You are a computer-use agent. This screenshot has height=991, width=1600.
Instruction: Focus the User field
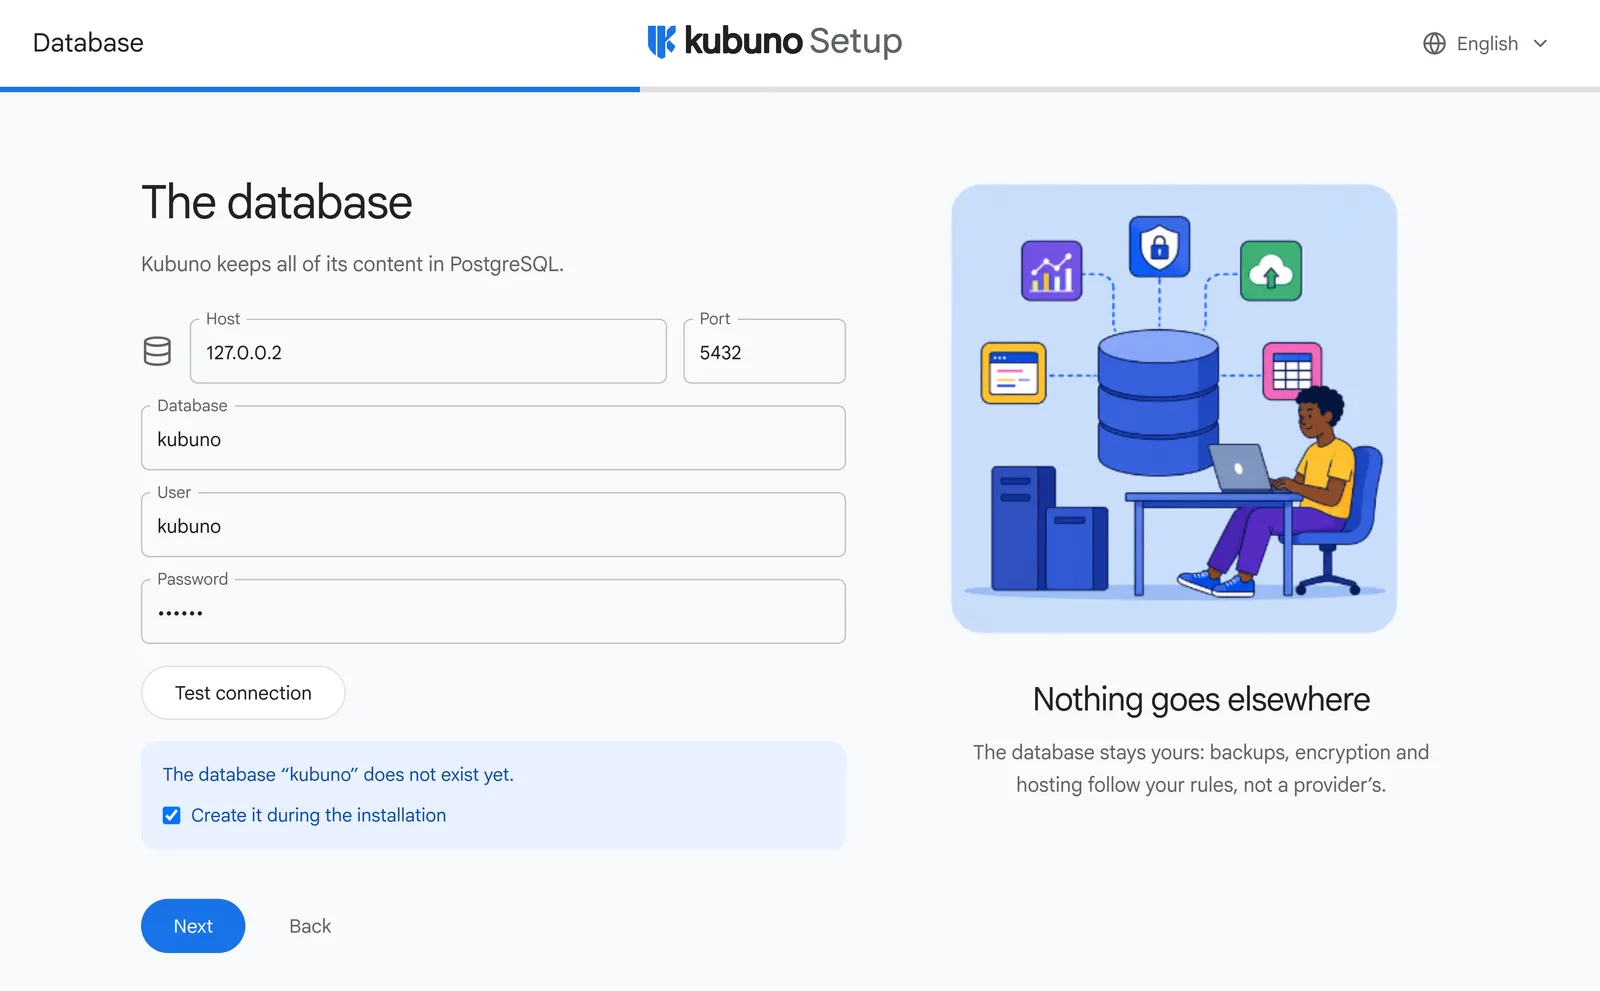pyautogui.click(x=493, y=525)
